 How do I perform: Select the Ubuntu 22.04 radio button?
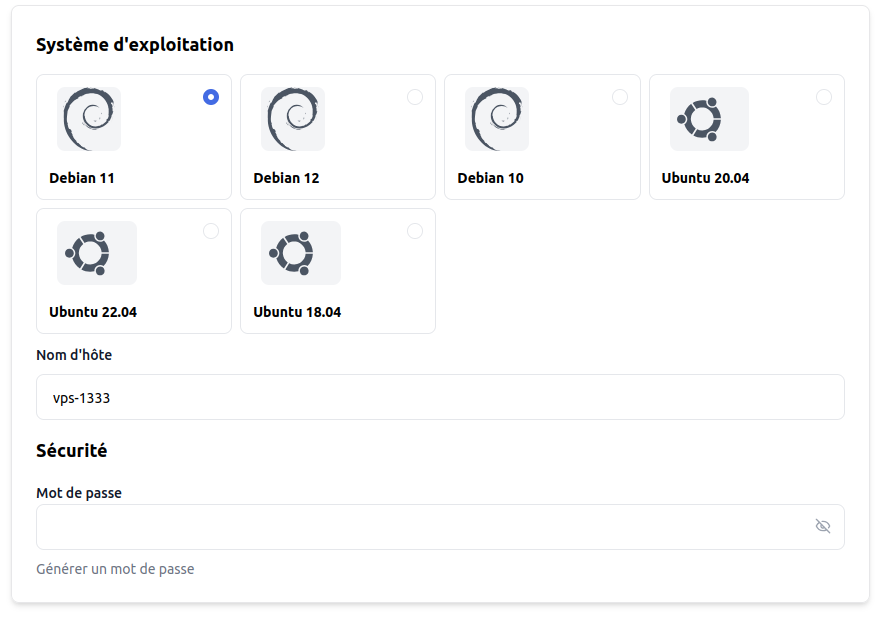pos(211,231)
